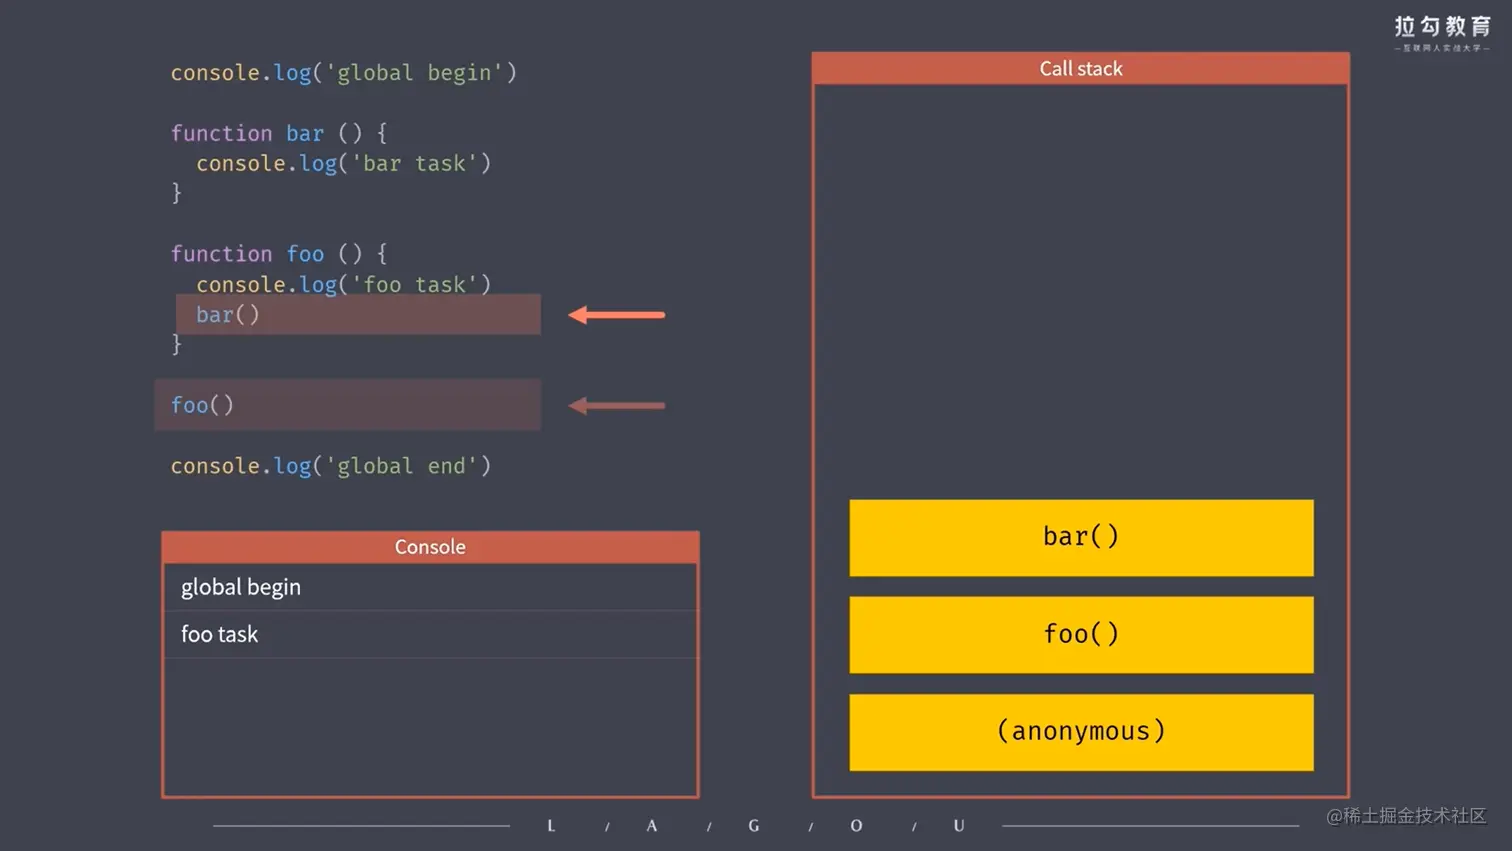Select the bar() yellow frame in Call stack

point(1081,538)
